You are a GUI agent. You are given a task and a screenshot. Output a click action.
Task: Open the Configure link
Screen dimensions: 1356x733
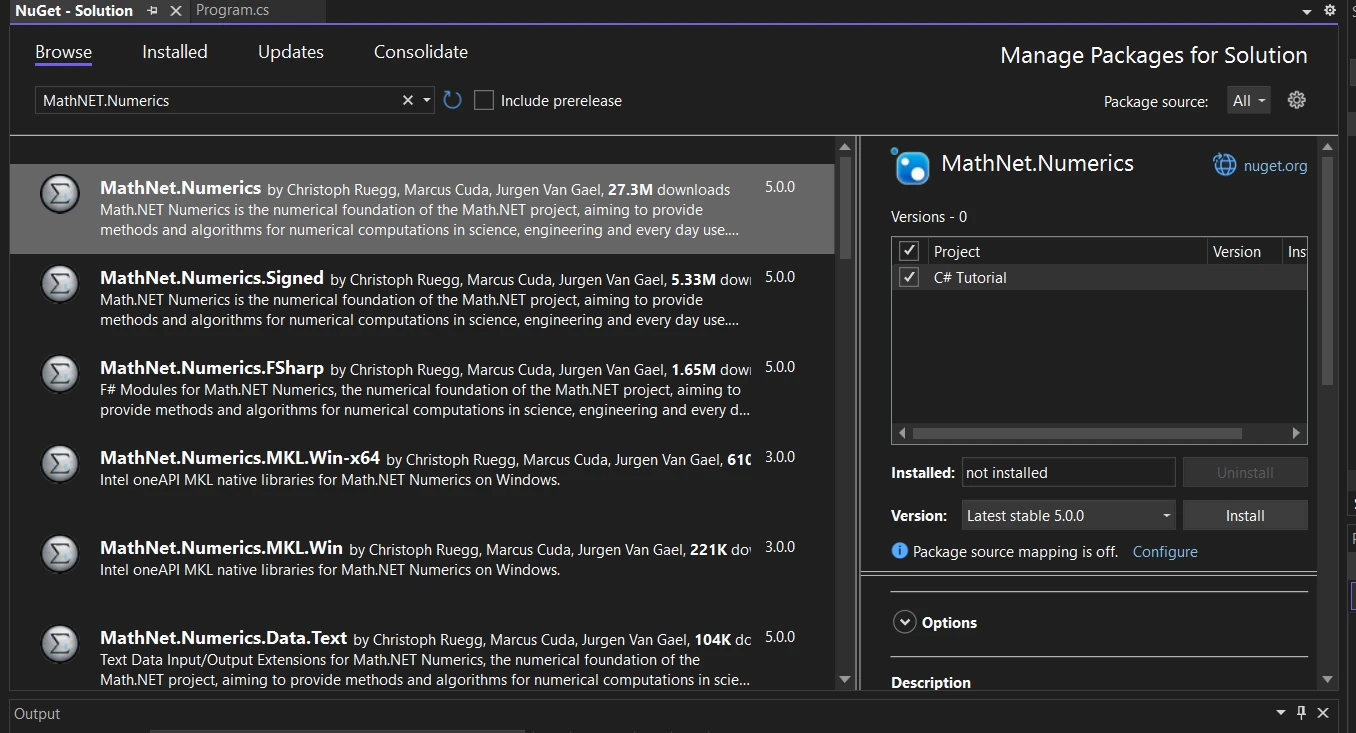pos(1165,552)
